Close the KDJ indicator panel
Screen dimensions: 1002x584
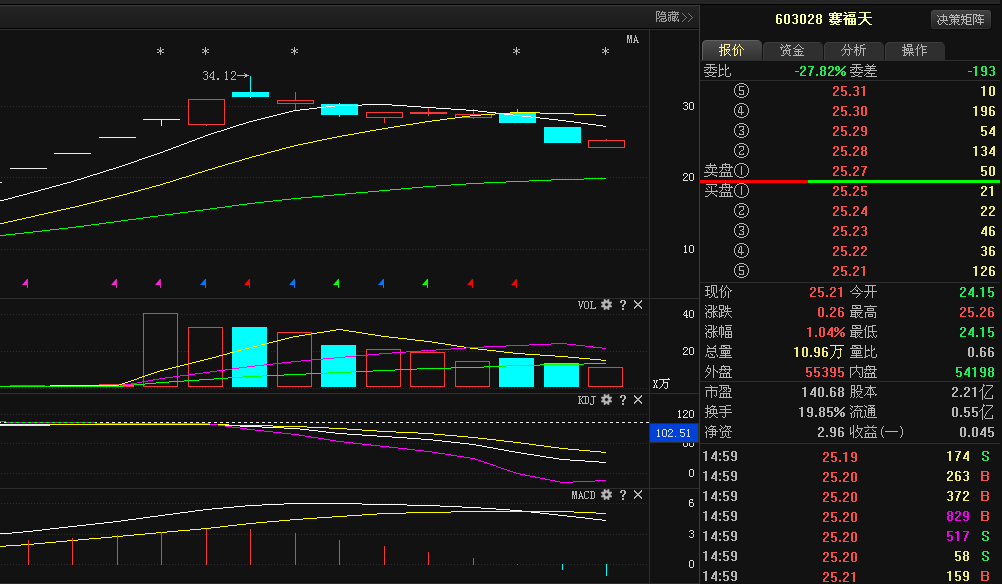(638, 400)
